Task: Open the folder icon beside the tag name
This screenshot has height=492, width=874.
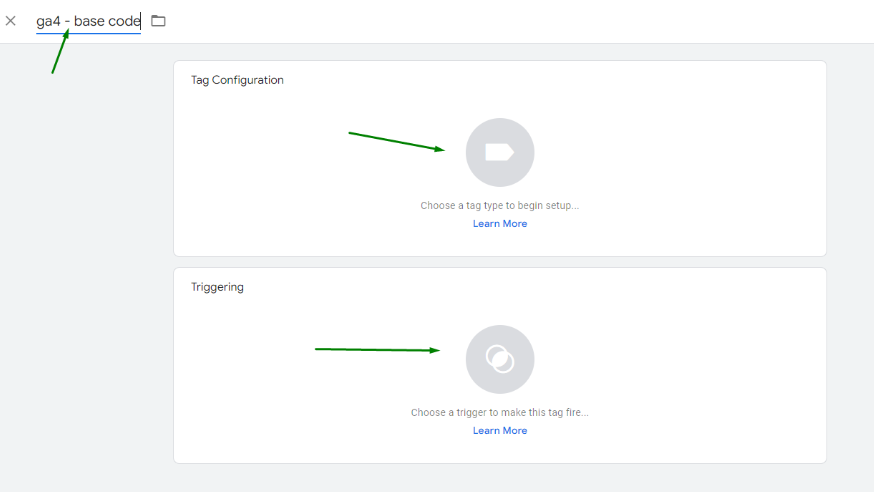Action: (158, 21)
